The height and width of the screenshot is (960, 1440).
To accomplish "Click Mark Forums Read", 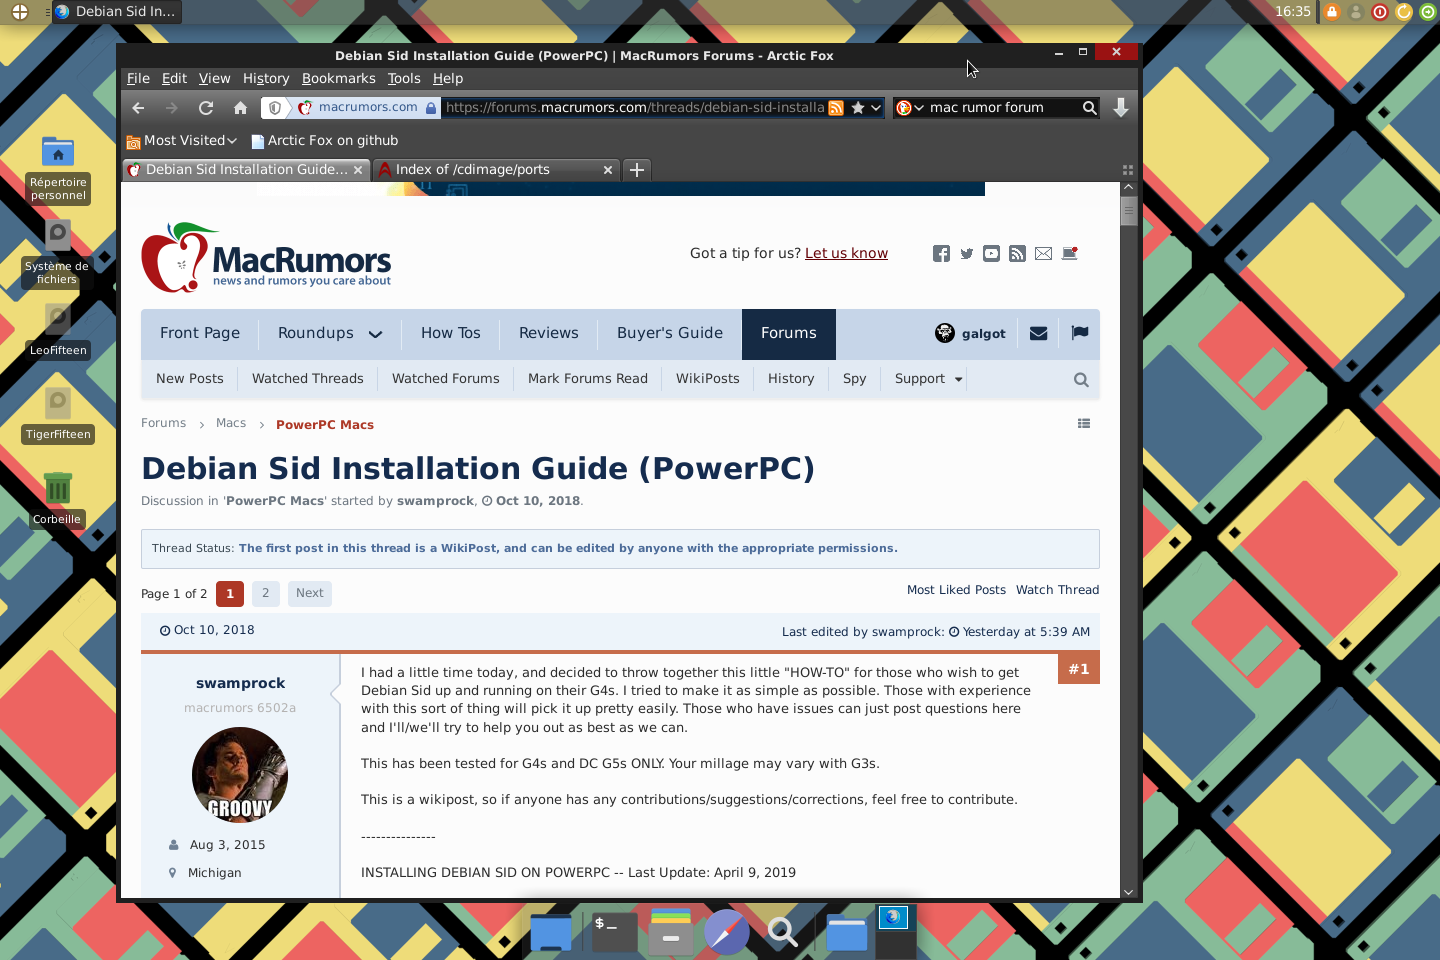I will click(x=588, y=379).
